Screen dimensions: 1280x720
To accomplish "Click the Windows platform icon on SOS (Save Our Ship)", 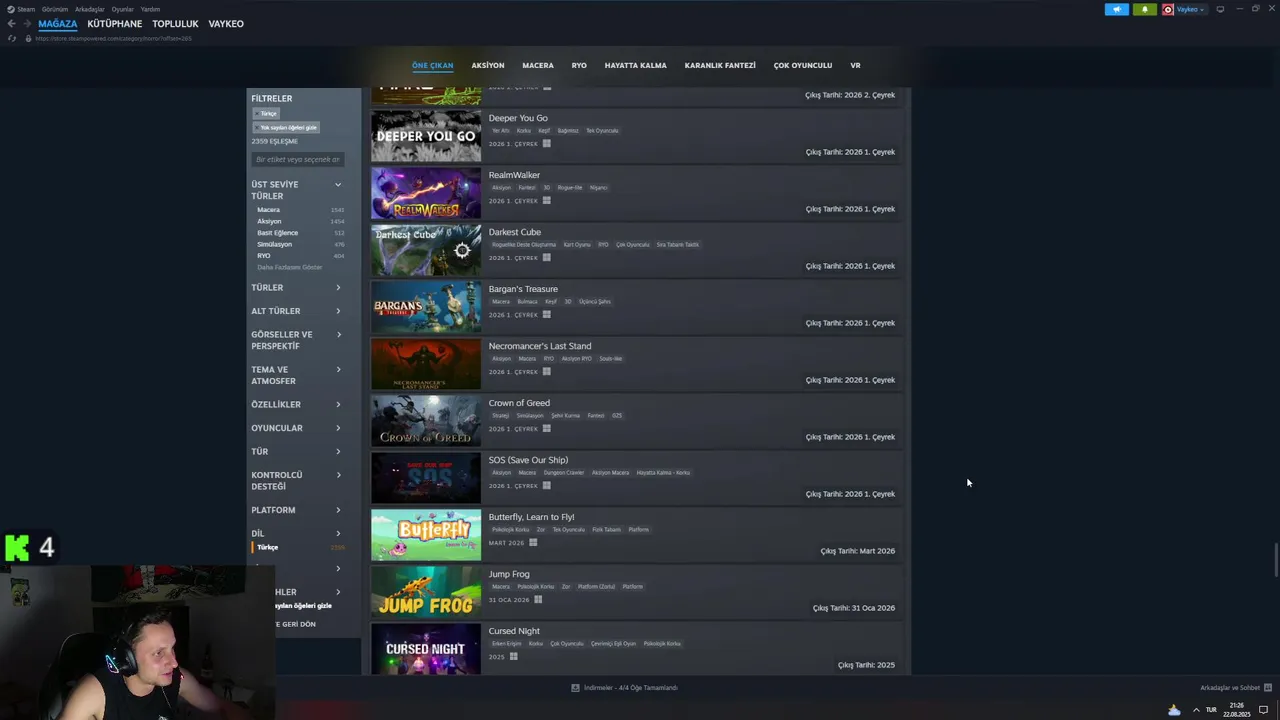I will point(546,486).
